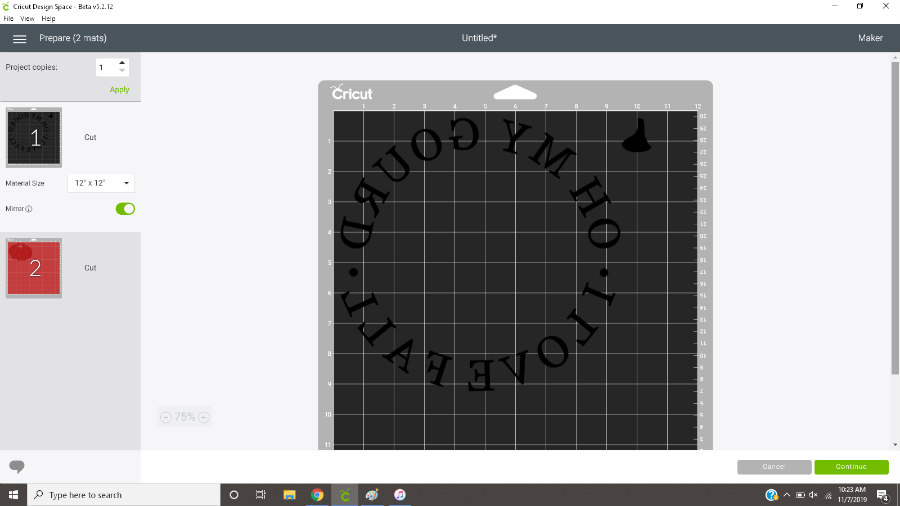Open Google Chrome from the taskbar
The image size is (900, 506).
317,495
